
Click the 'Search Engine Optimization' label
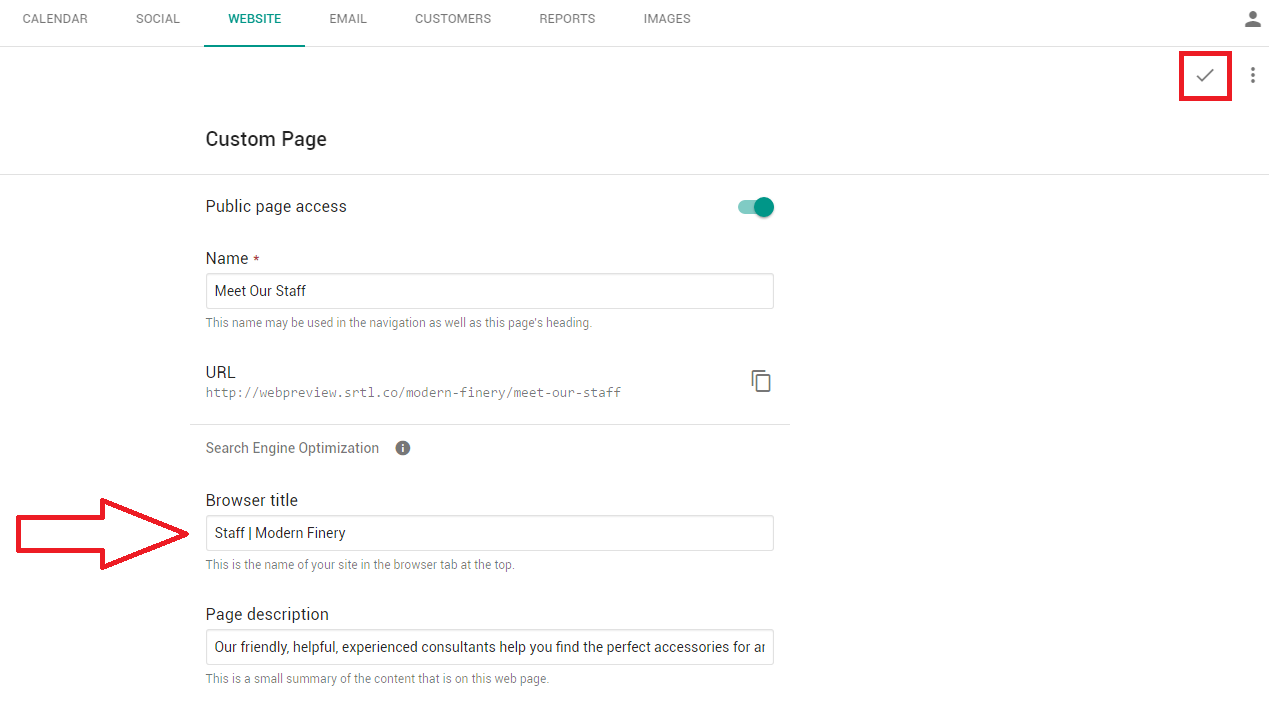click(x=292, y=448)
